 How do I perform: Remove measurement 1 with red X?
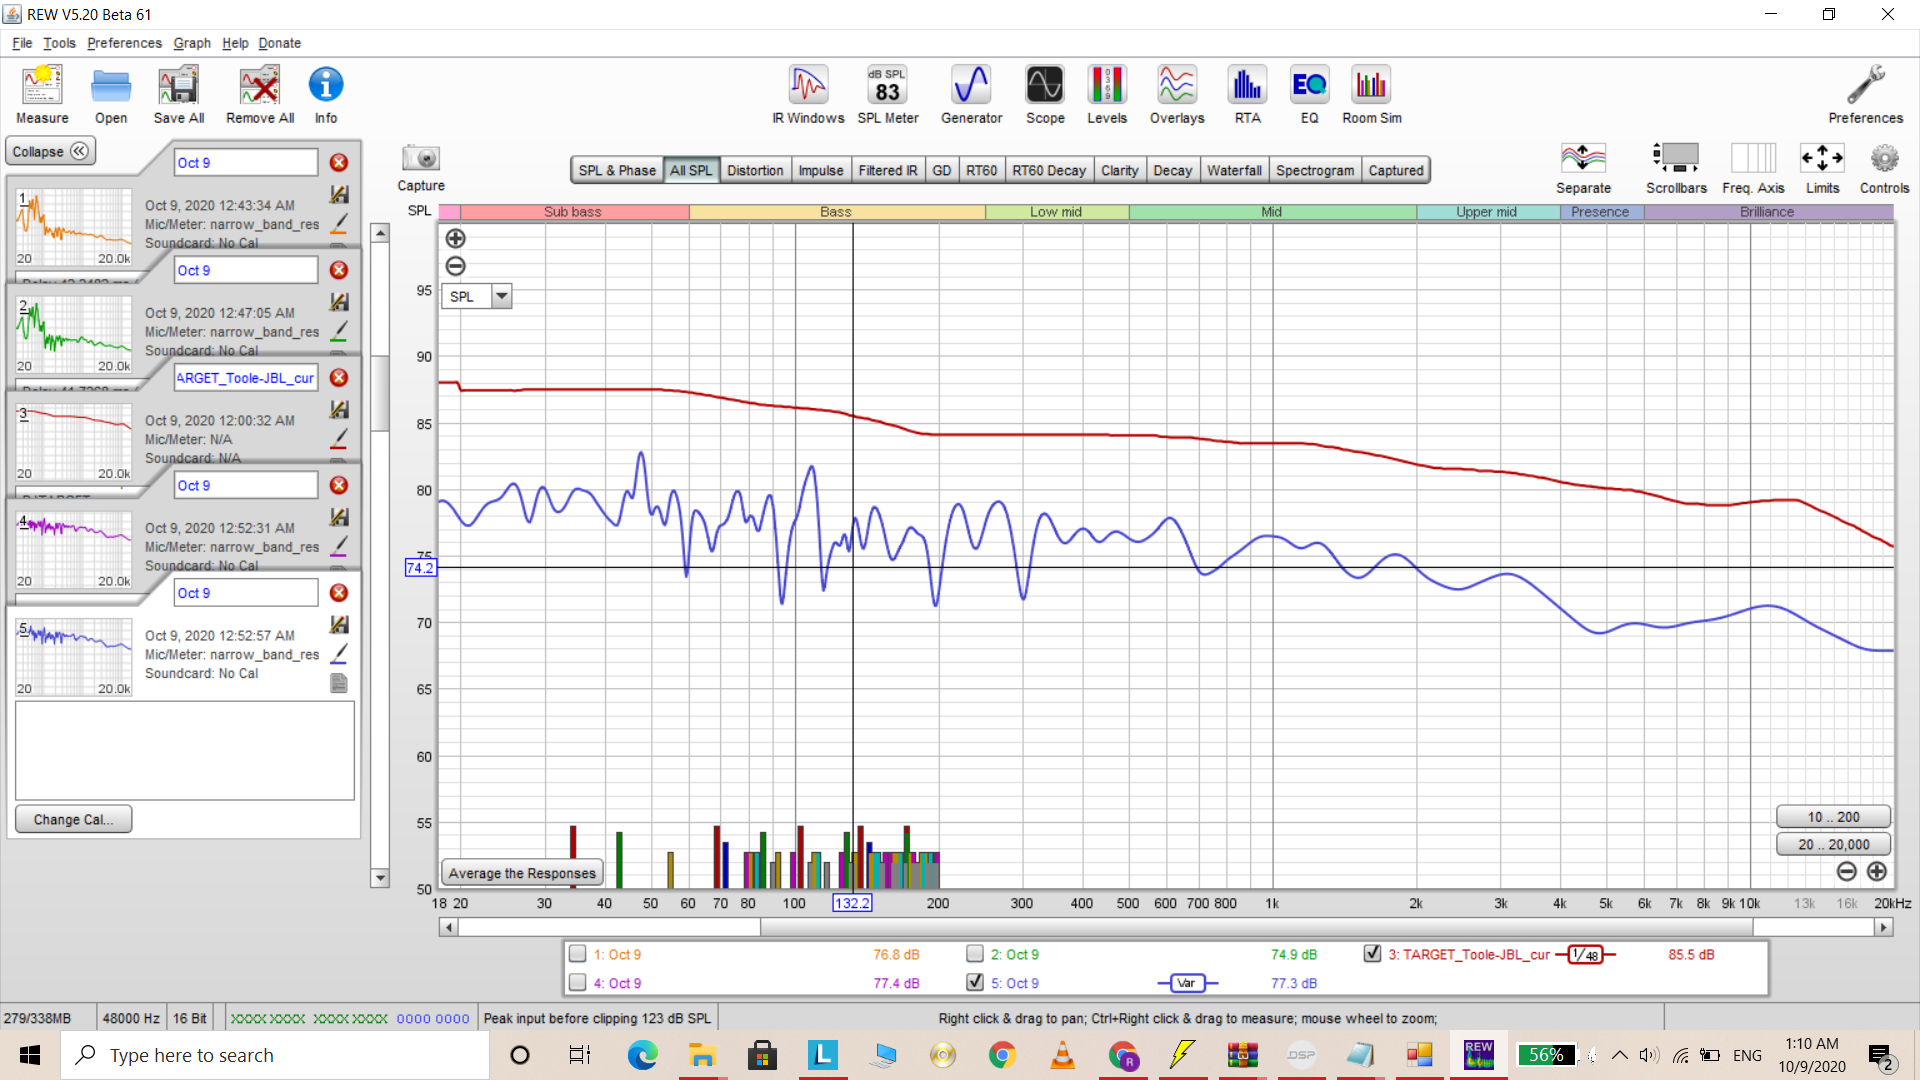pos(339,163)
